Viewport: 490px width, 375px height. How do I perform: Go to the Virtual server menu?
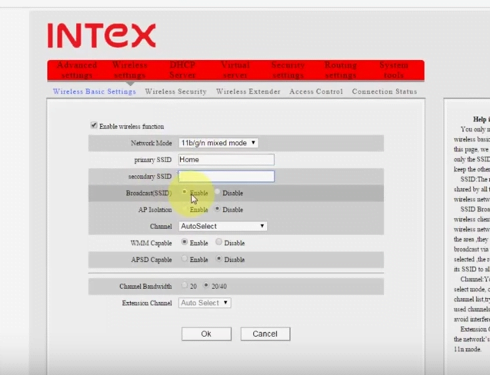click(x=235, y=70)
